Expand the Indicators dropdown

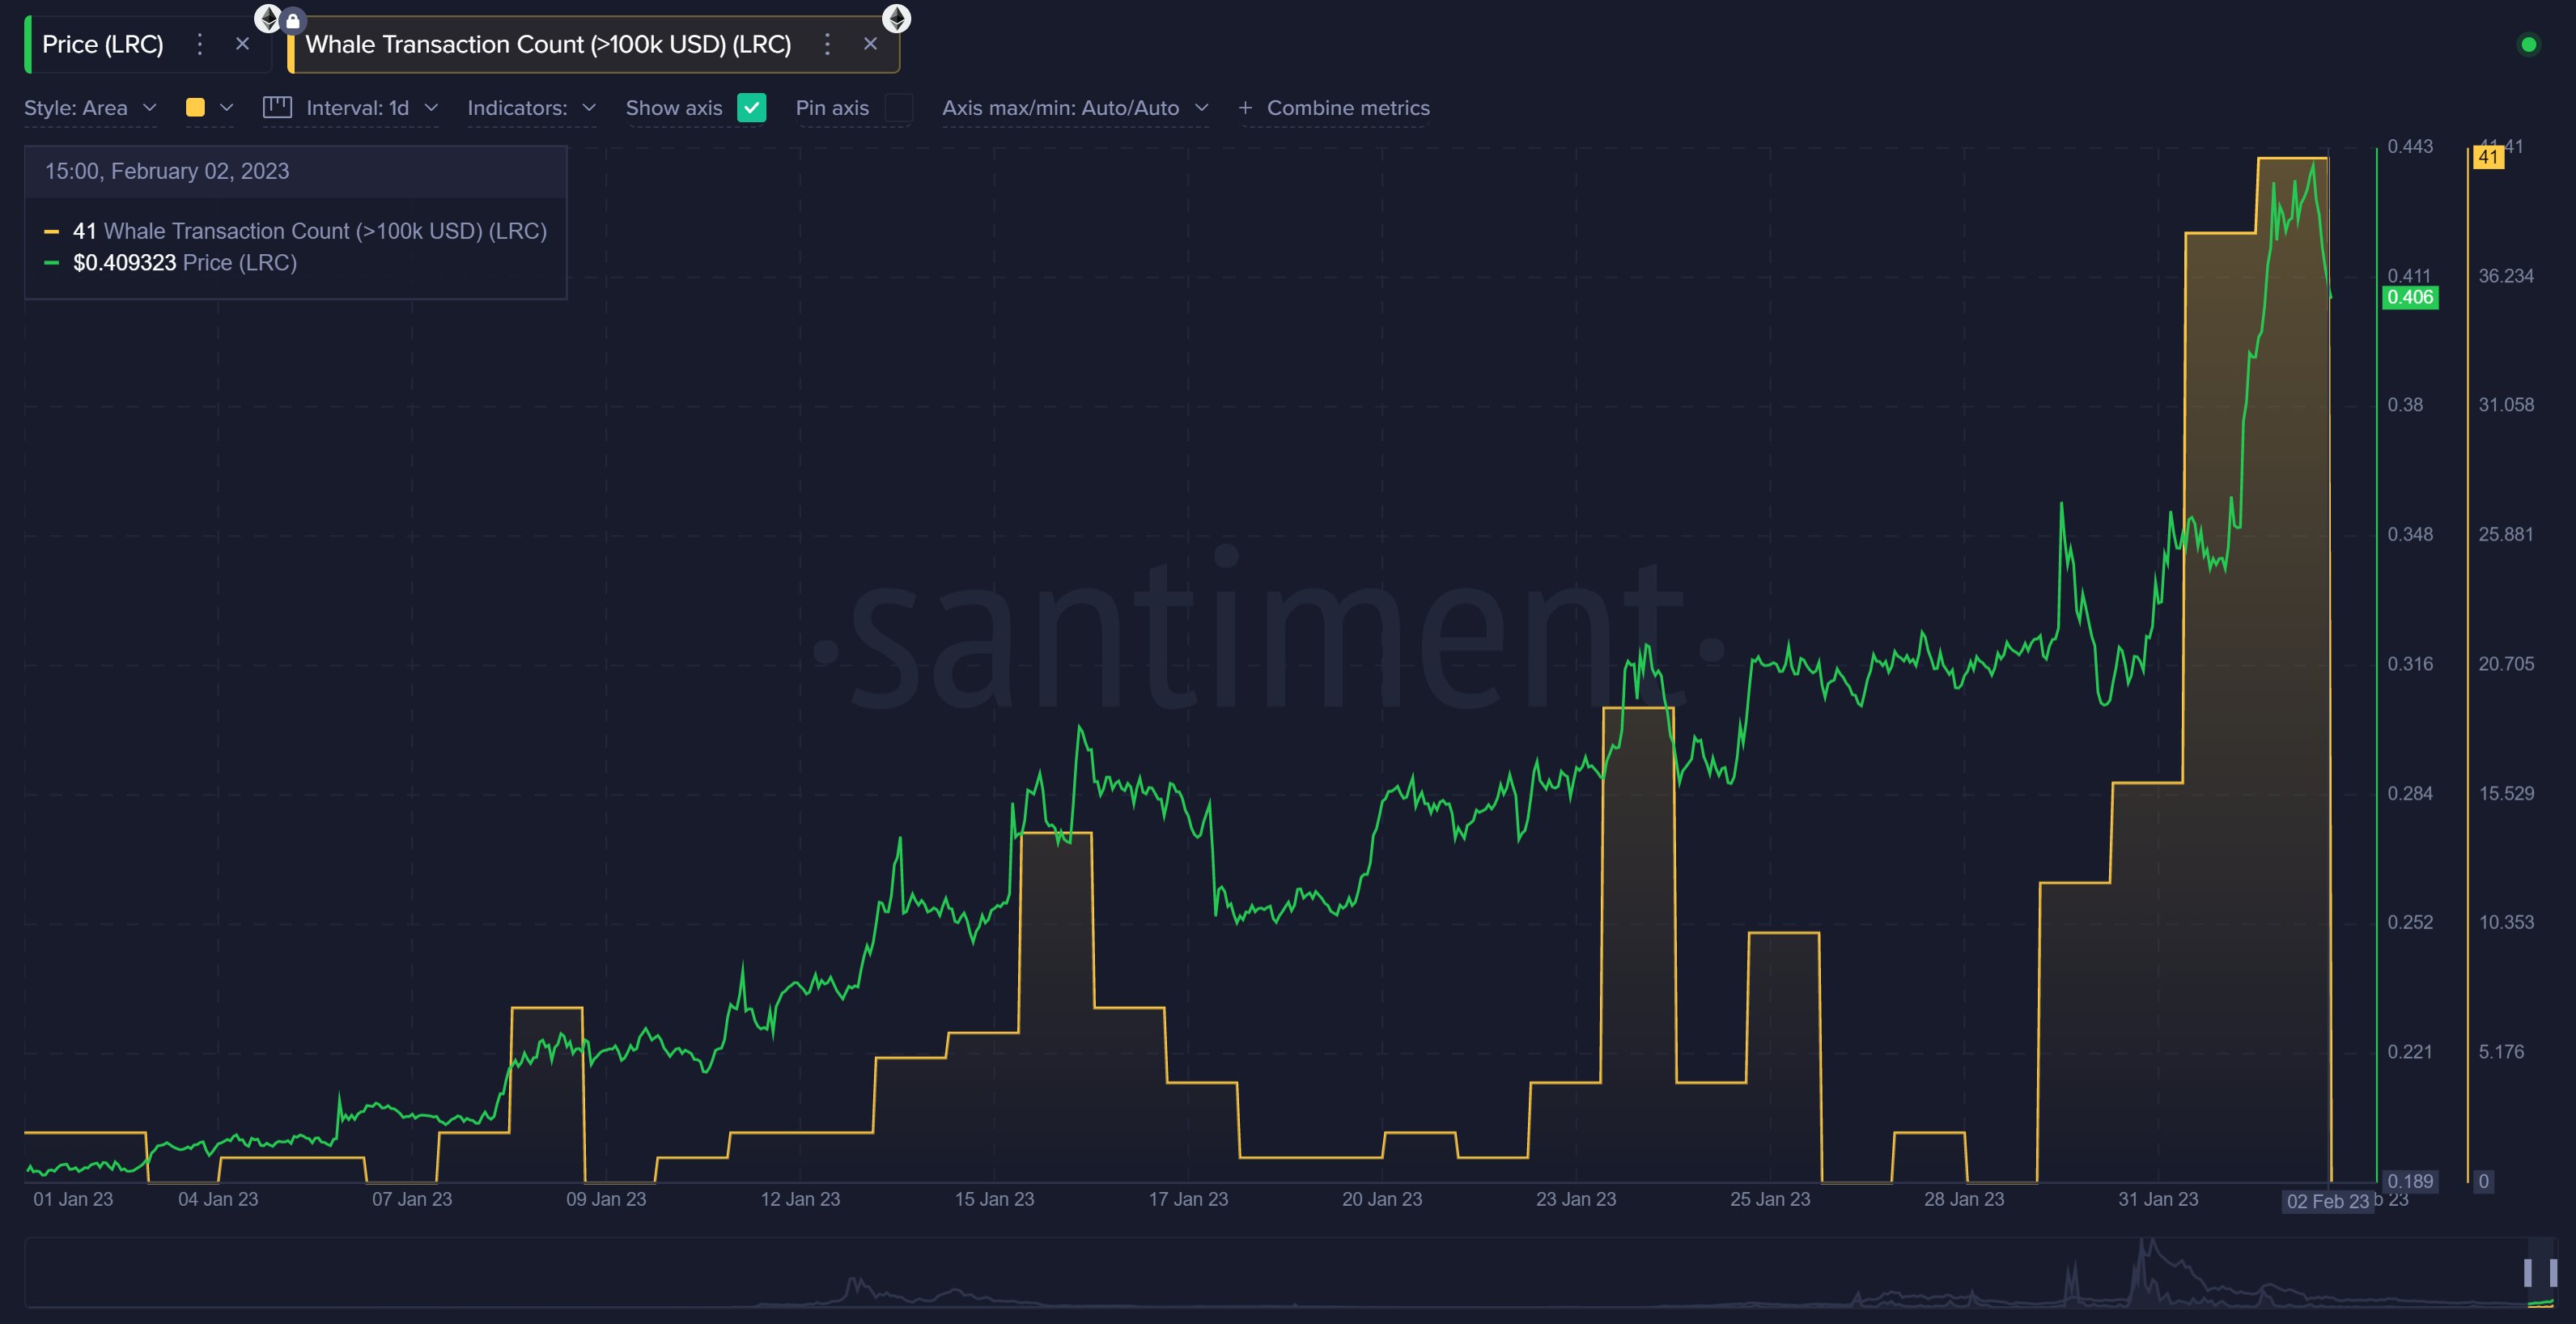tap(531, 108)
